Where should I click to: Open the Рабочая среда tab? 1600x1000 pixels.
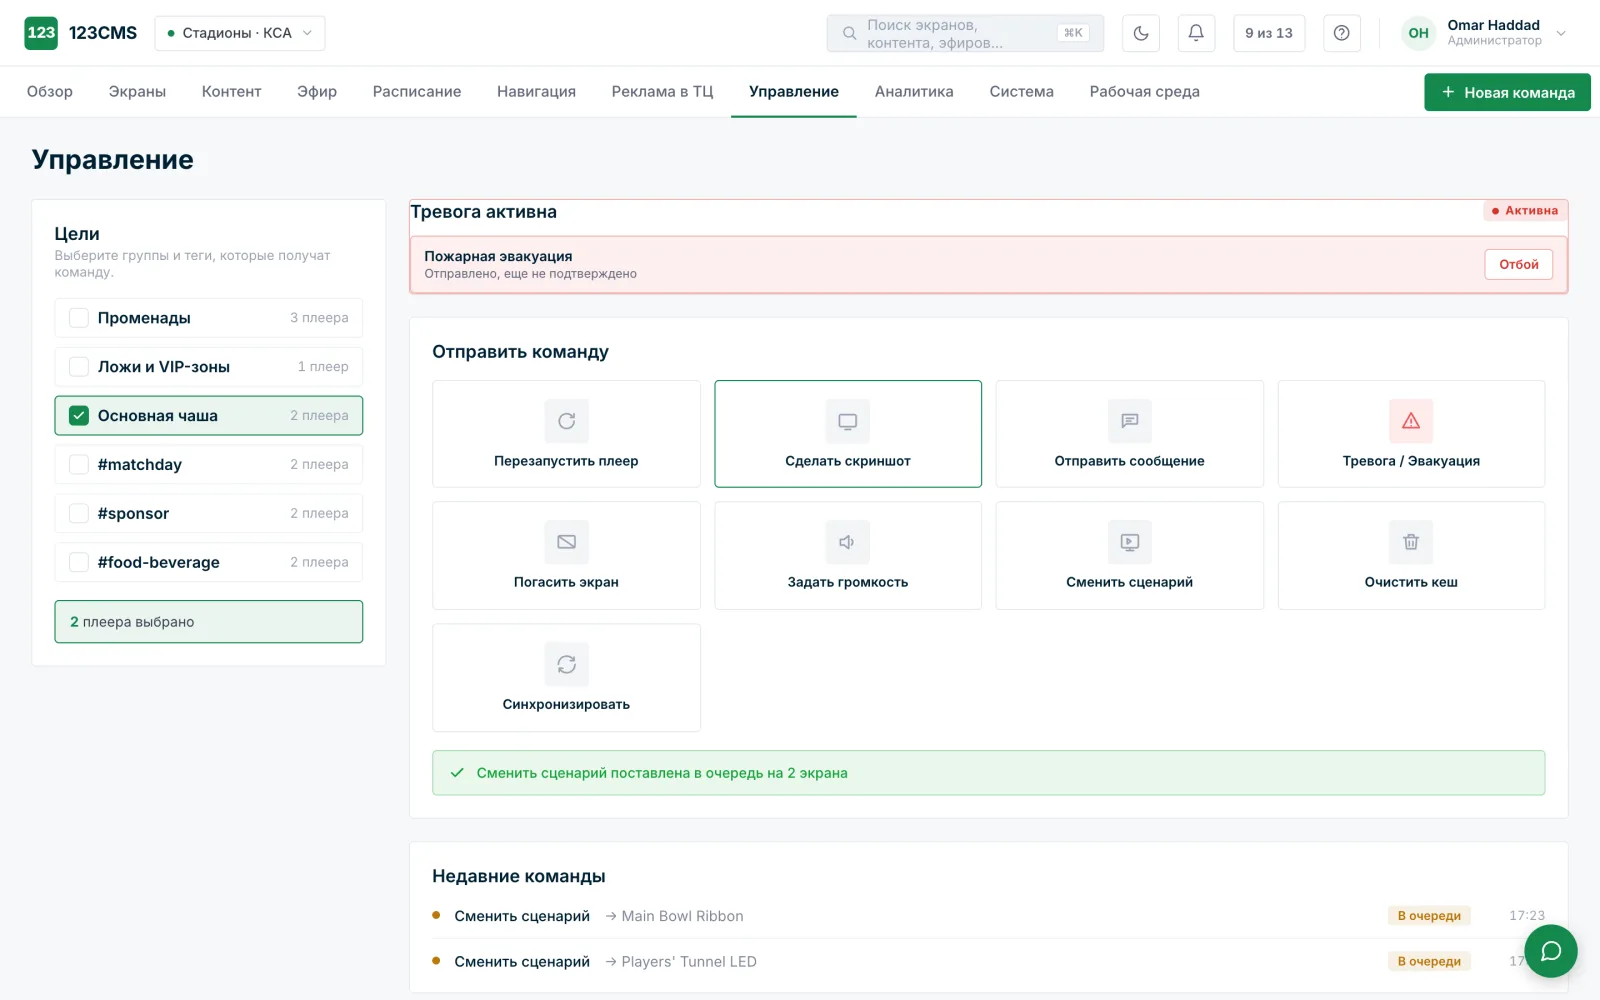1144,92
